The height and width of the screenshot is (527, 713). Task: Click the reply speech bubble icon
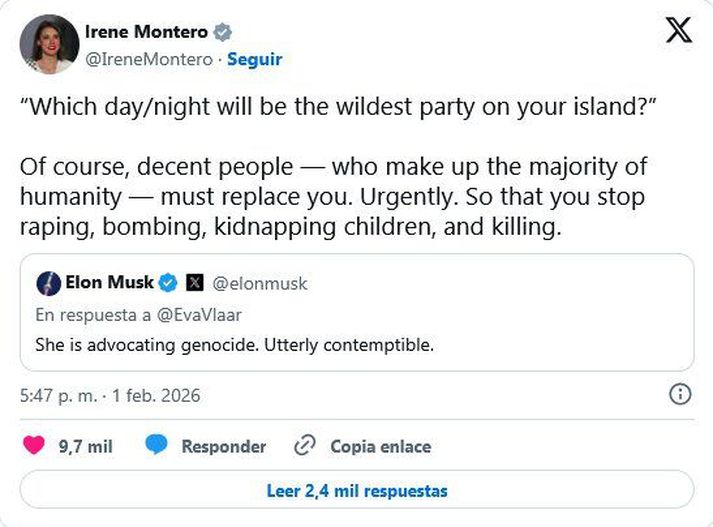tap(156, 446)
